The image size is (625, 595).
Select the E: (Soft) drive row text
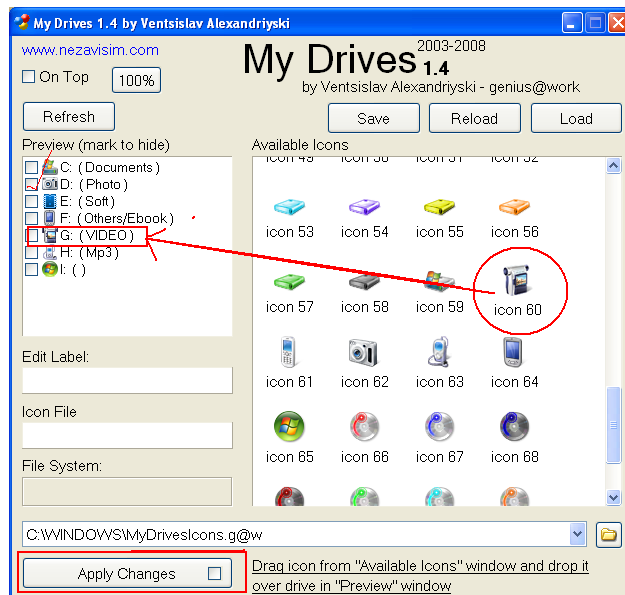click(87, 201)
